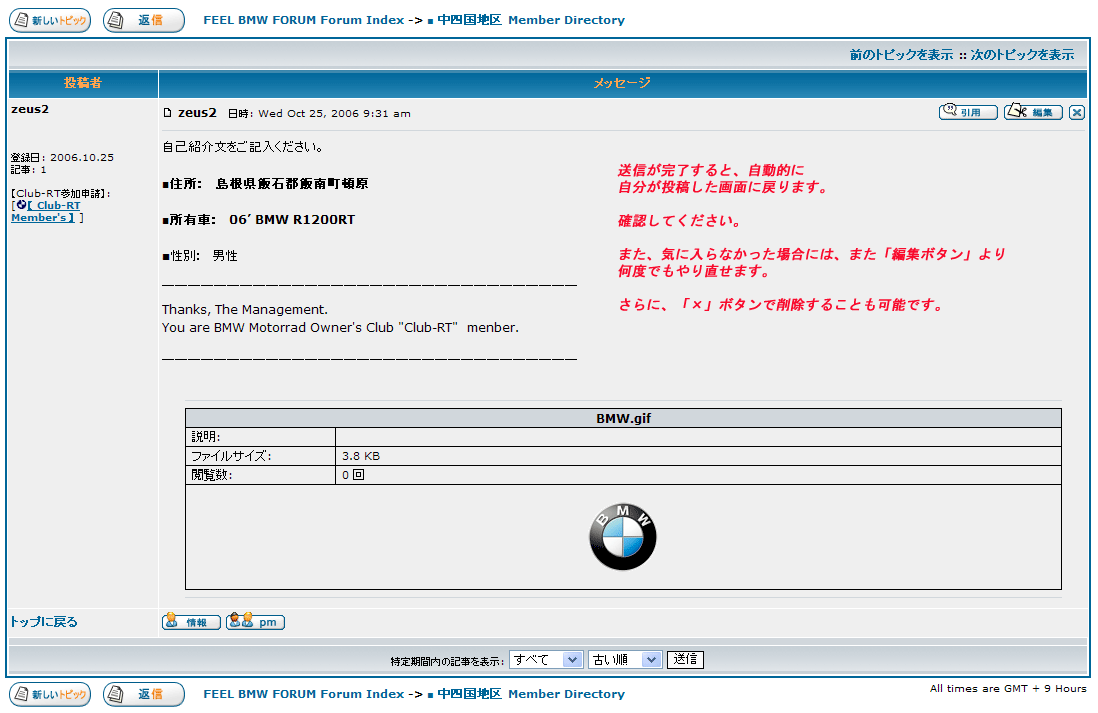Screen dimensions: 1098x713
Task: Click the 閲覧数: label in attachment table
Action: tap(211, 475)
